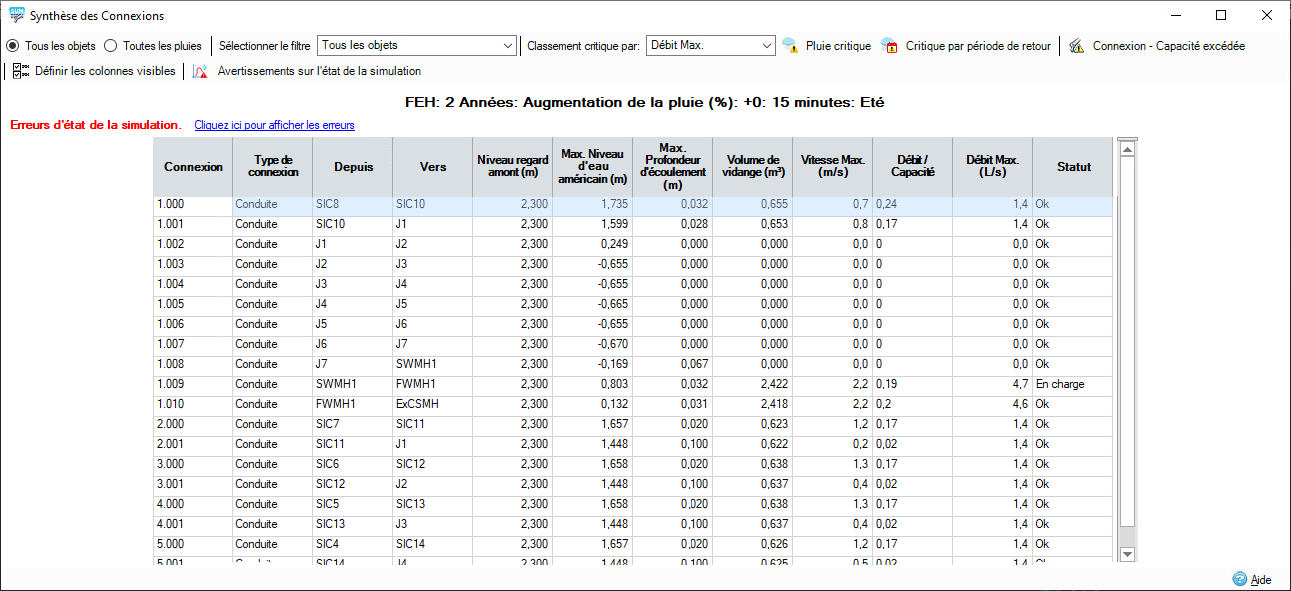Click the 1,735 water level cell
Screen dimensions: 1291x591
pos(593,204)
